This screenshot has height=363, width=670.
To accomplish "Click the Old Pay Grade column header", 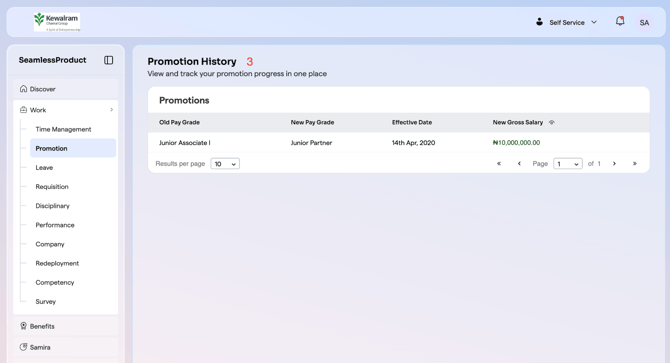I will coord(179,122).
